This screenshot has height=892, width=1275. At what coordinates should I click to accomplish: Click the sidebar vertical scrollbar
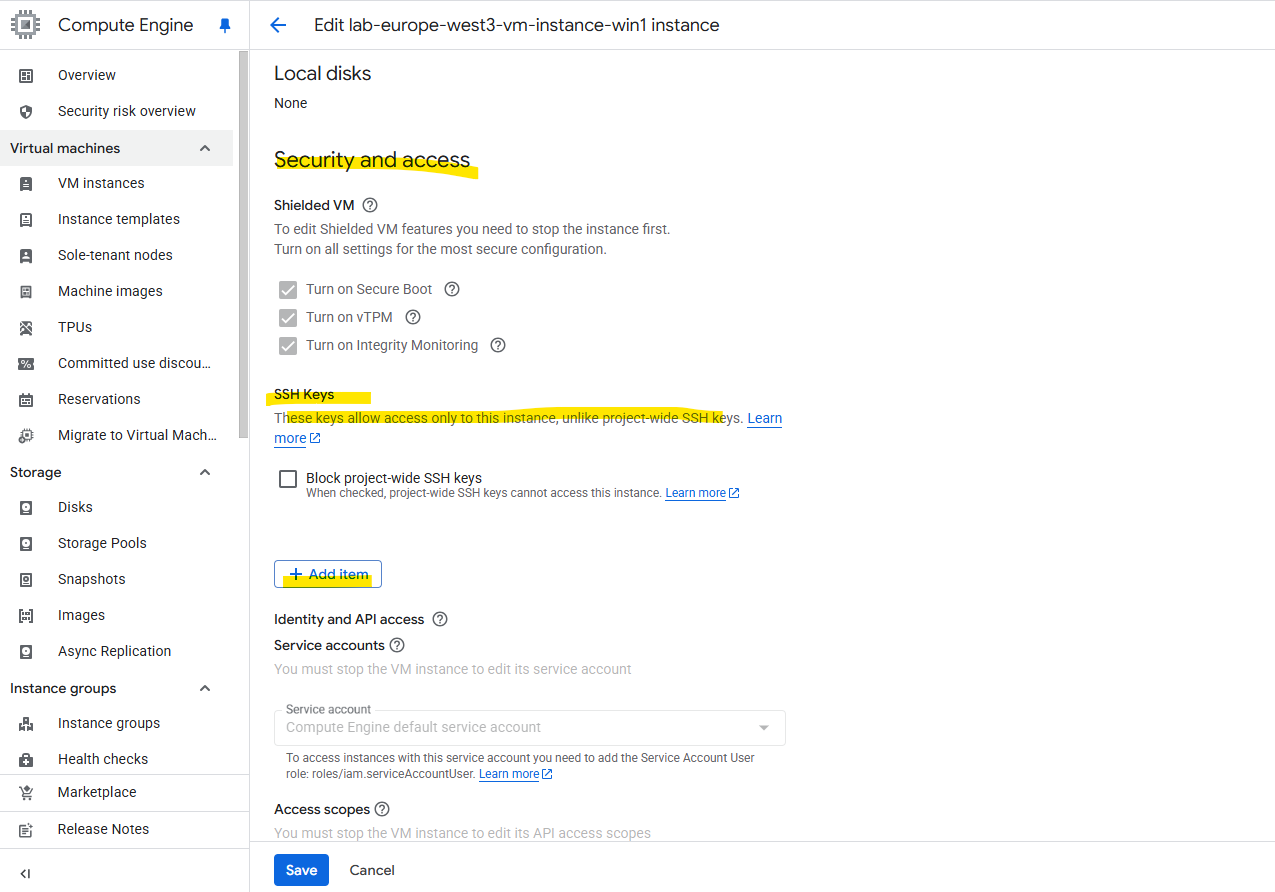click(x=243, y=245)
